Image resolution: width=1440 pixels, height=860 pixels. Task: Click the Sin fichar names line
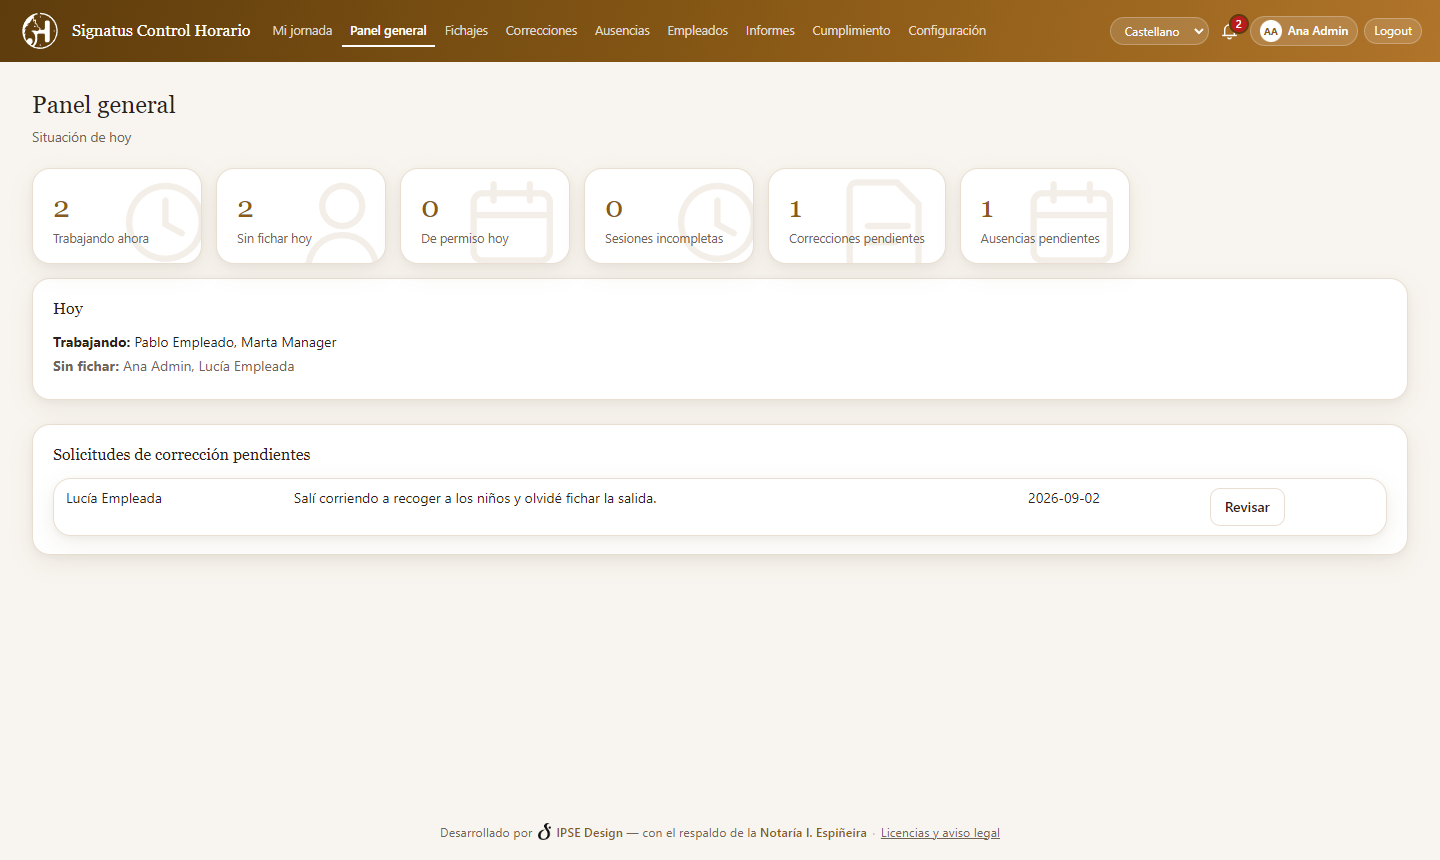tap(174, 366)
